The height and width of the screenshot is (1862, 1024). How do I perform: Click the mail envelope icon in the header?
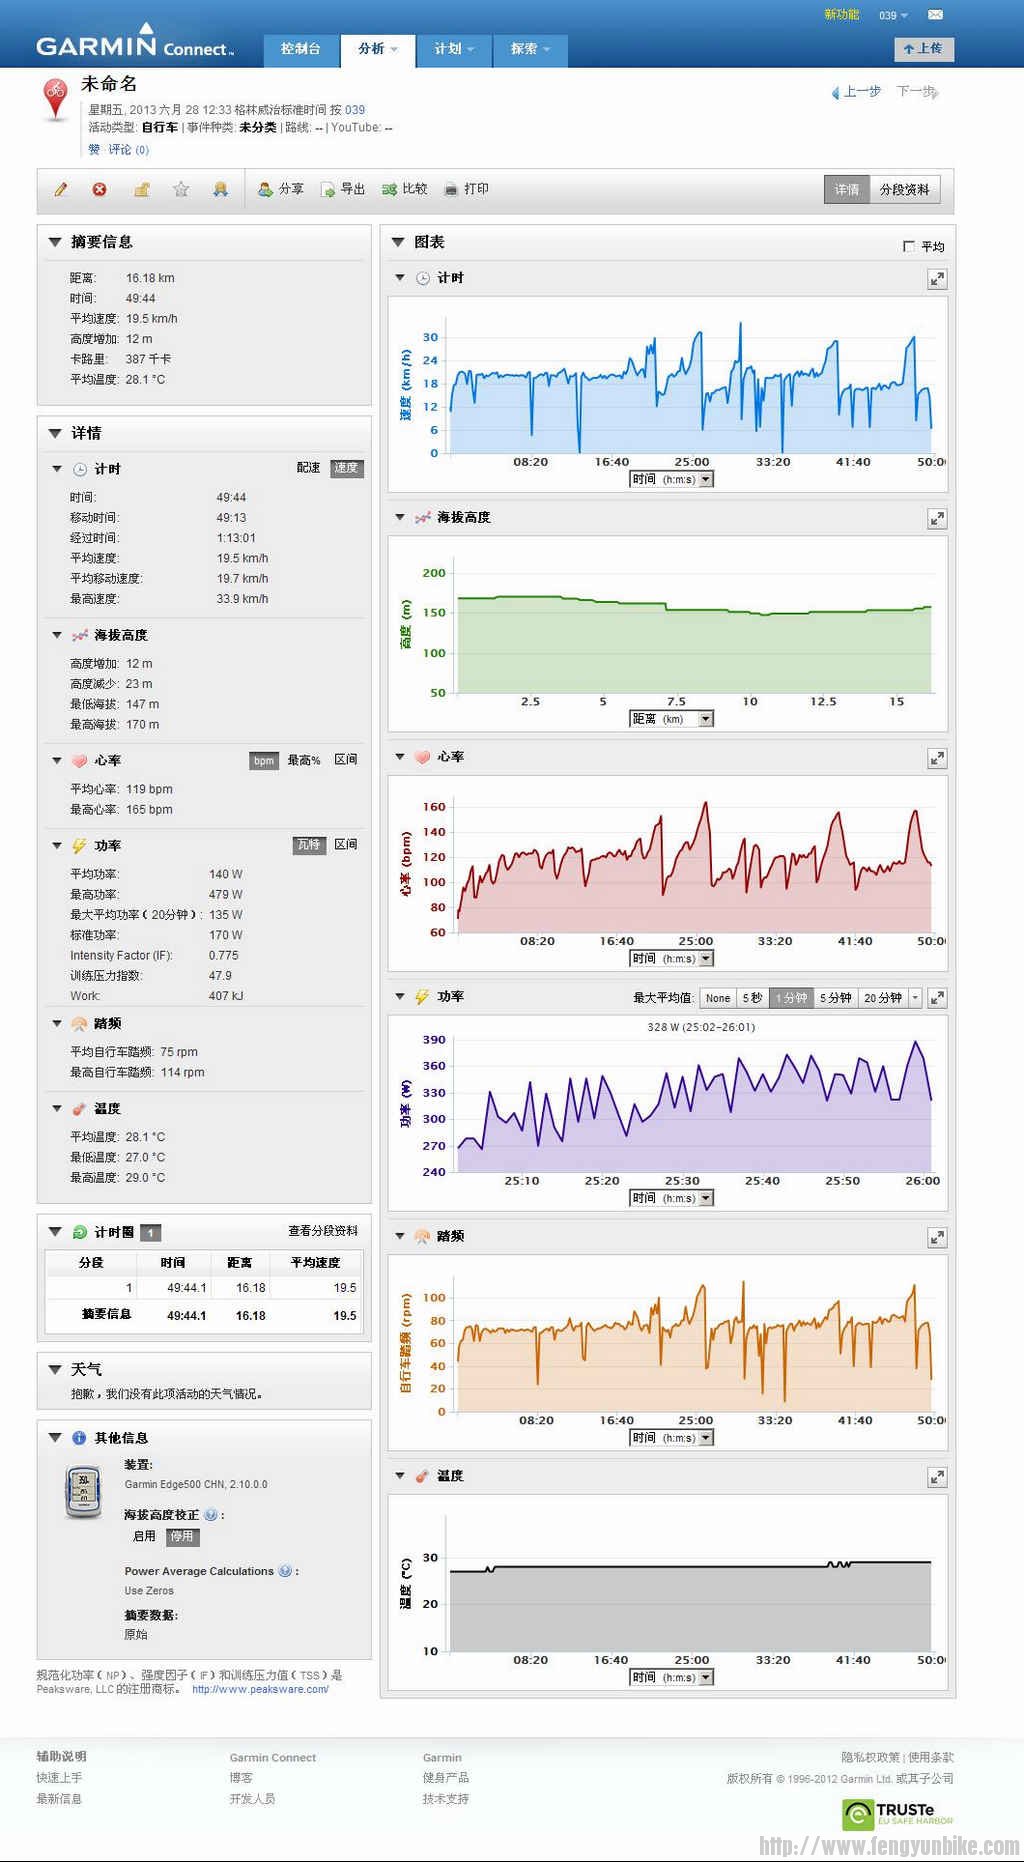click(x=935, y=15)
